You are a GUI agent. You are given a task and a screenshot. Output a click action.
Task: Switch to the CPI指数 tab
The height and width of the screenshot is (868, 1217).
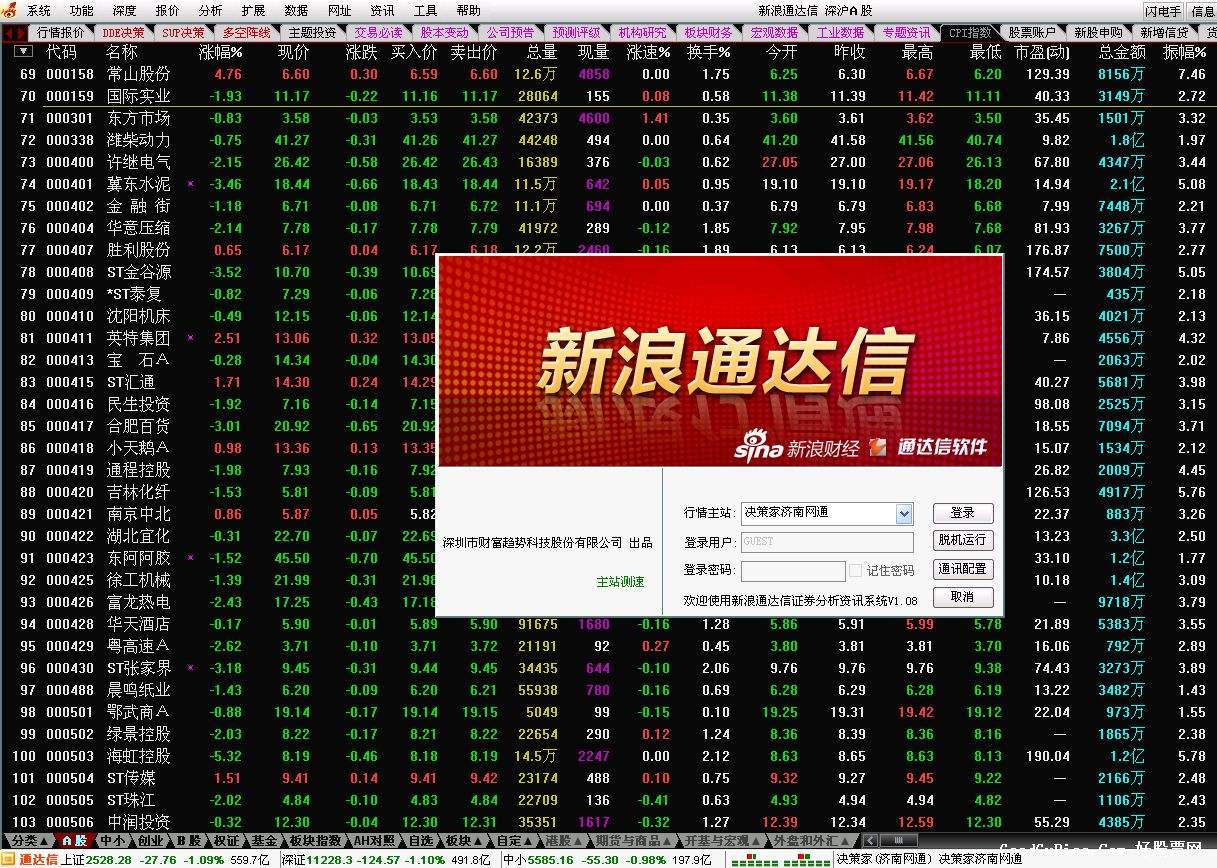(x=970, y=32)
